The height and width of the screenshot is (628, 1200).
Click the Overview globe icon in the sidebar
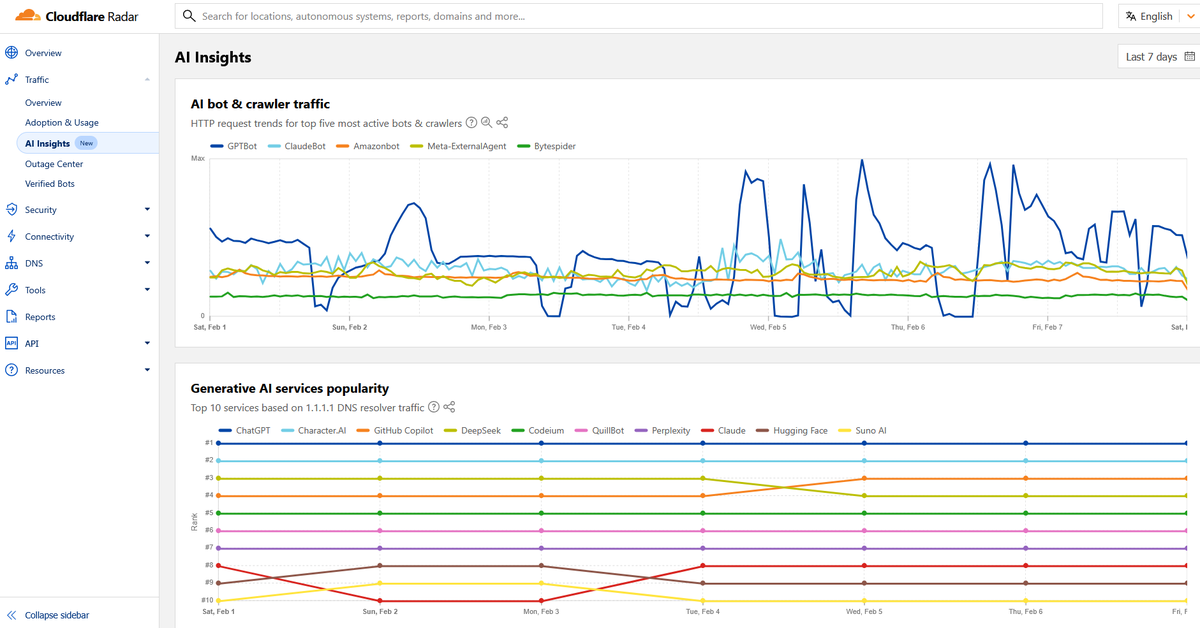click(12, 53)
